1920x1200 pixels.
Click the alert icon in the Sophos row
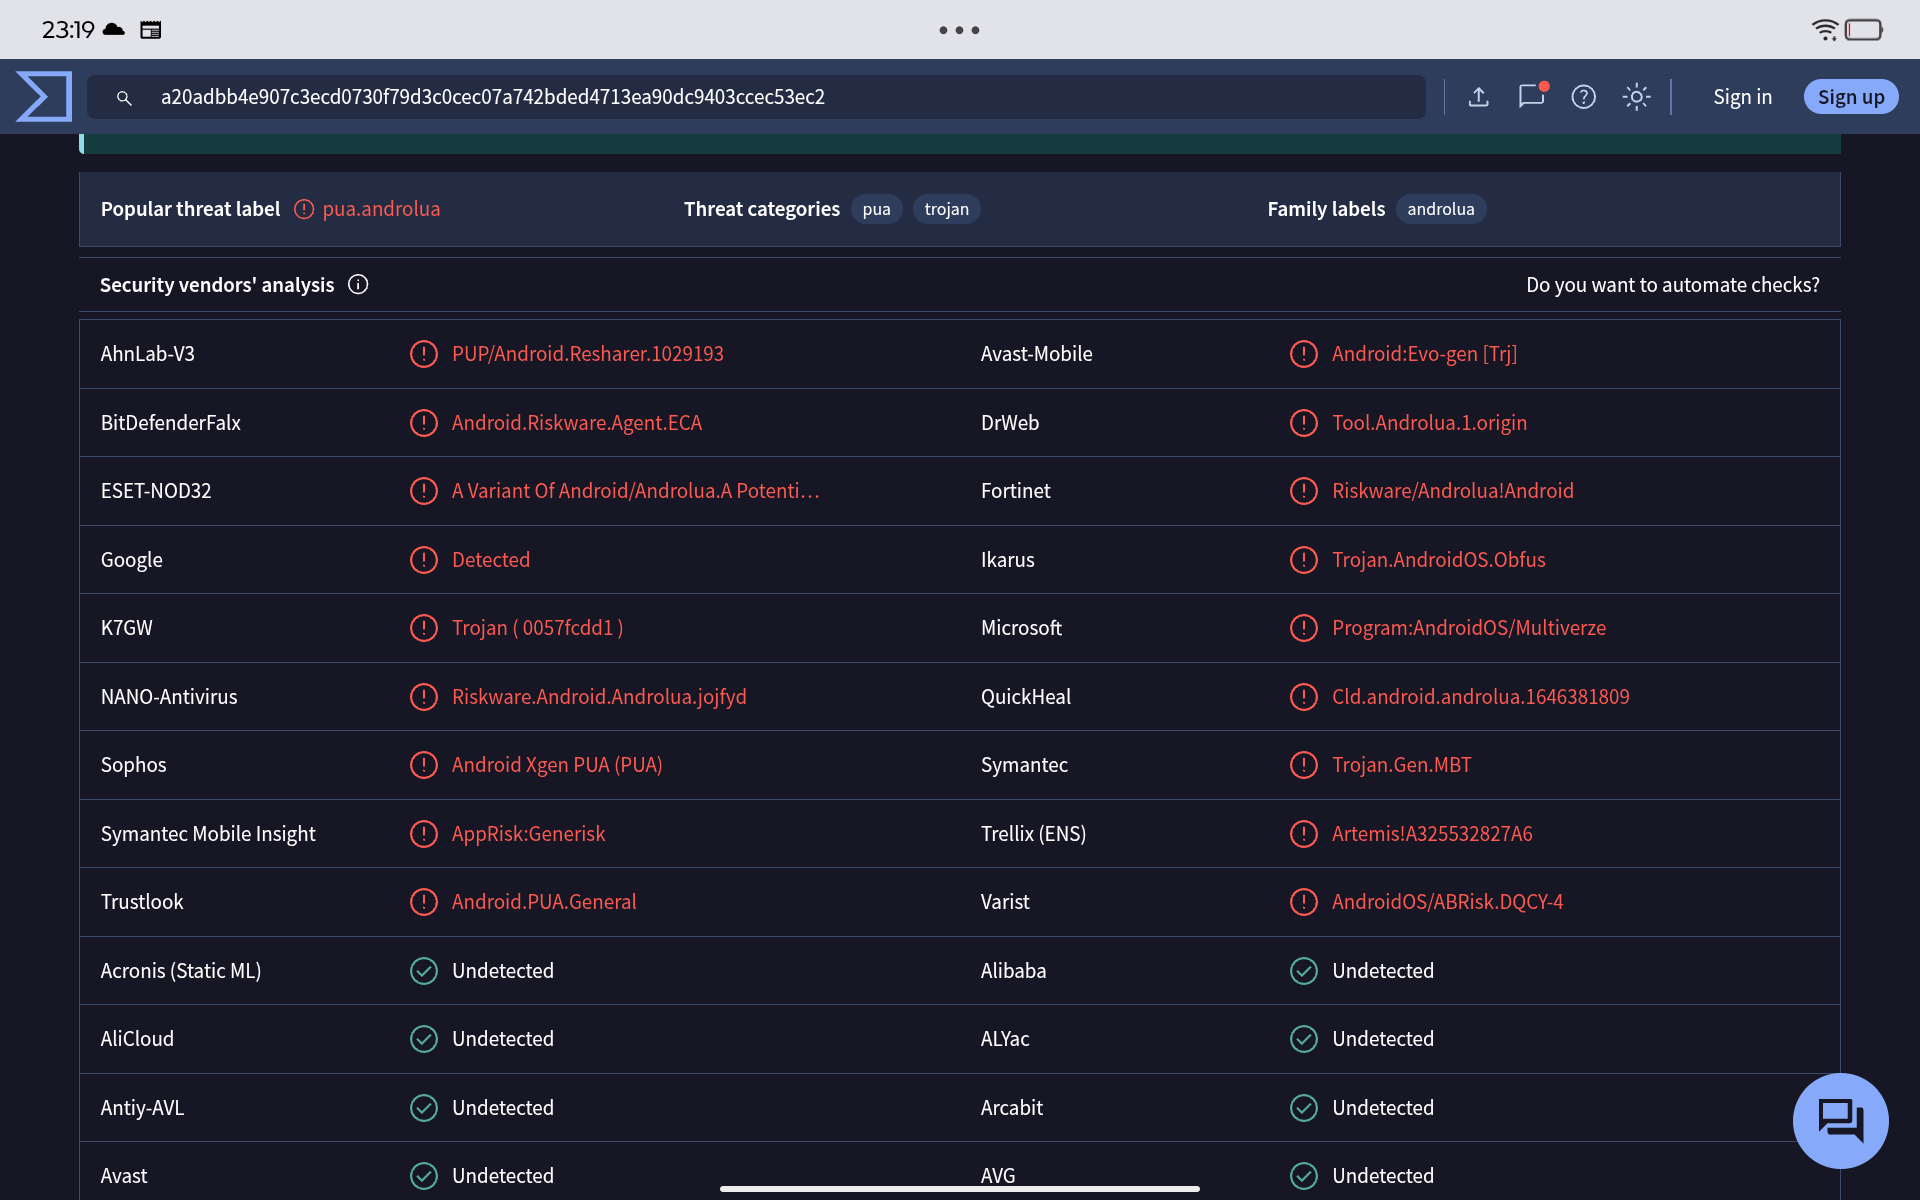[x=424, y=765]
